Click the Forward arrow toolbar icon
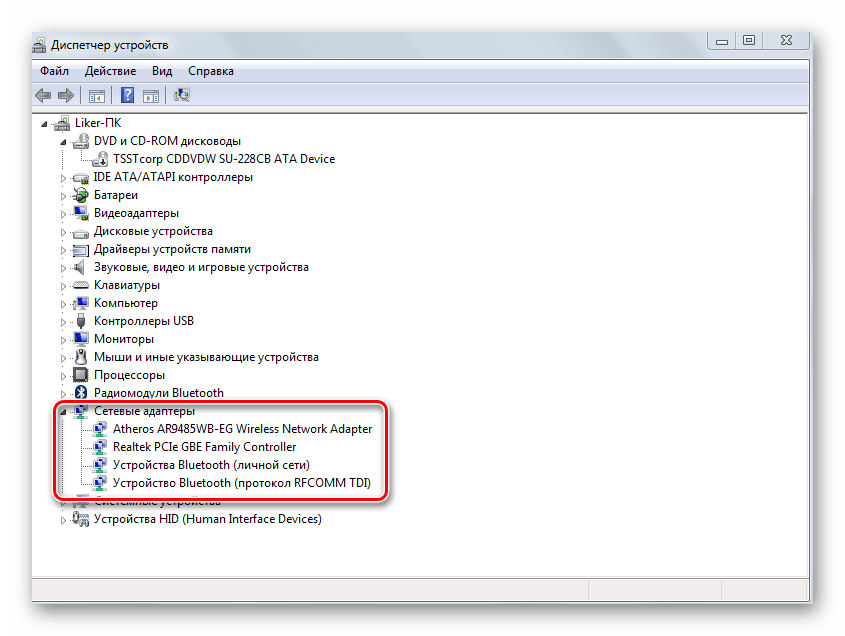This screenshot has height=636, width=845. point(66,96)
